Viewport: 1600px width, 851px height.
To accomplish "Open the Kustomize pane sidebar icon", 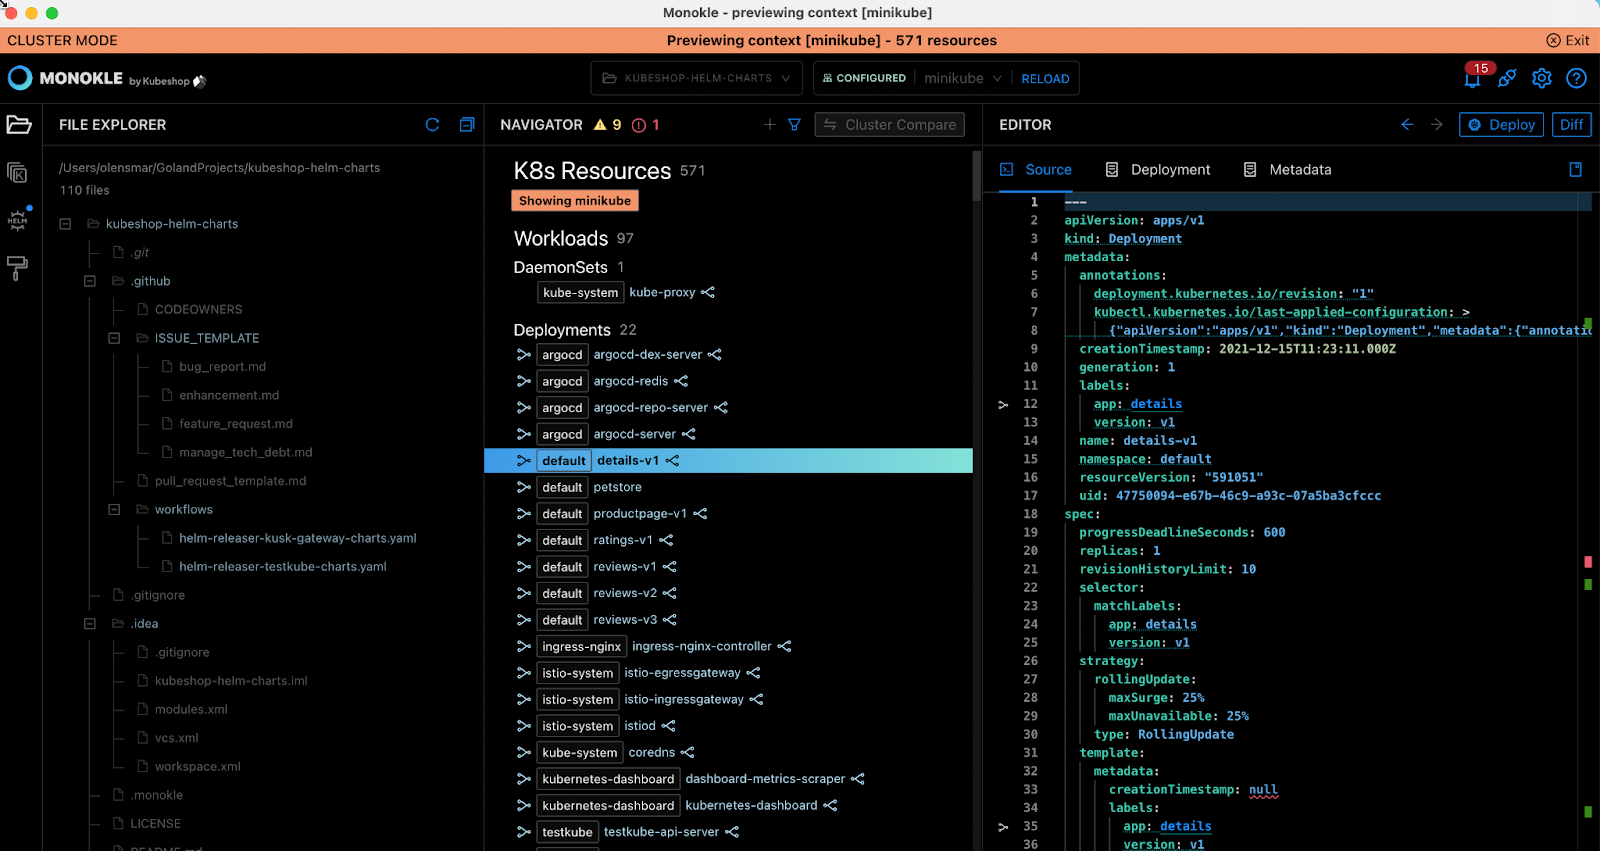I will tap(17, 173).
